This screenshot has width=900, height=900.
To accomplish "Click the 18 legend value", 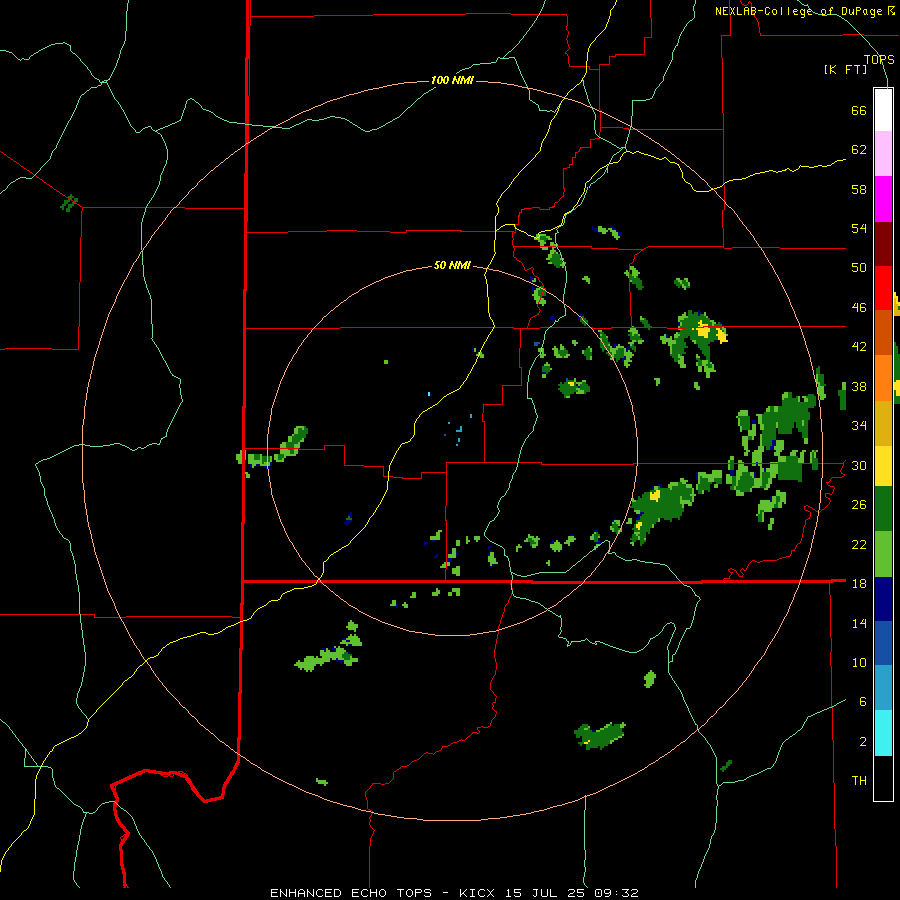I will (859, 584).
